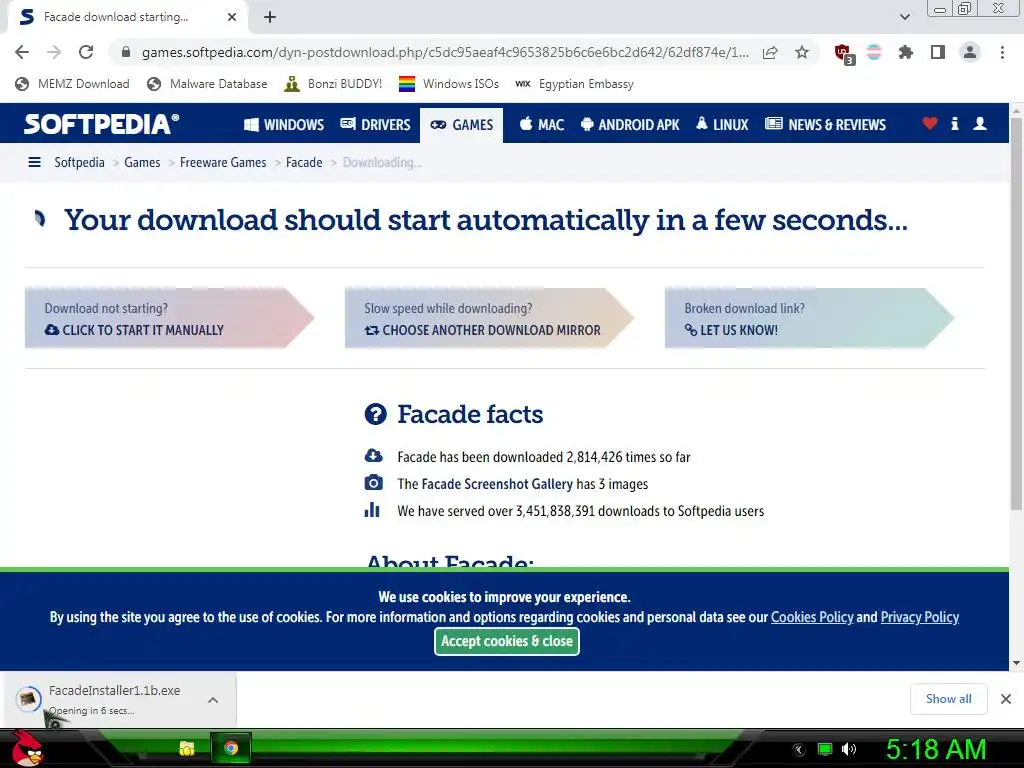This screenshot has height=768, width=1024.
Task: Open the Windows ISOs bookmark
Action: [449, 84]
